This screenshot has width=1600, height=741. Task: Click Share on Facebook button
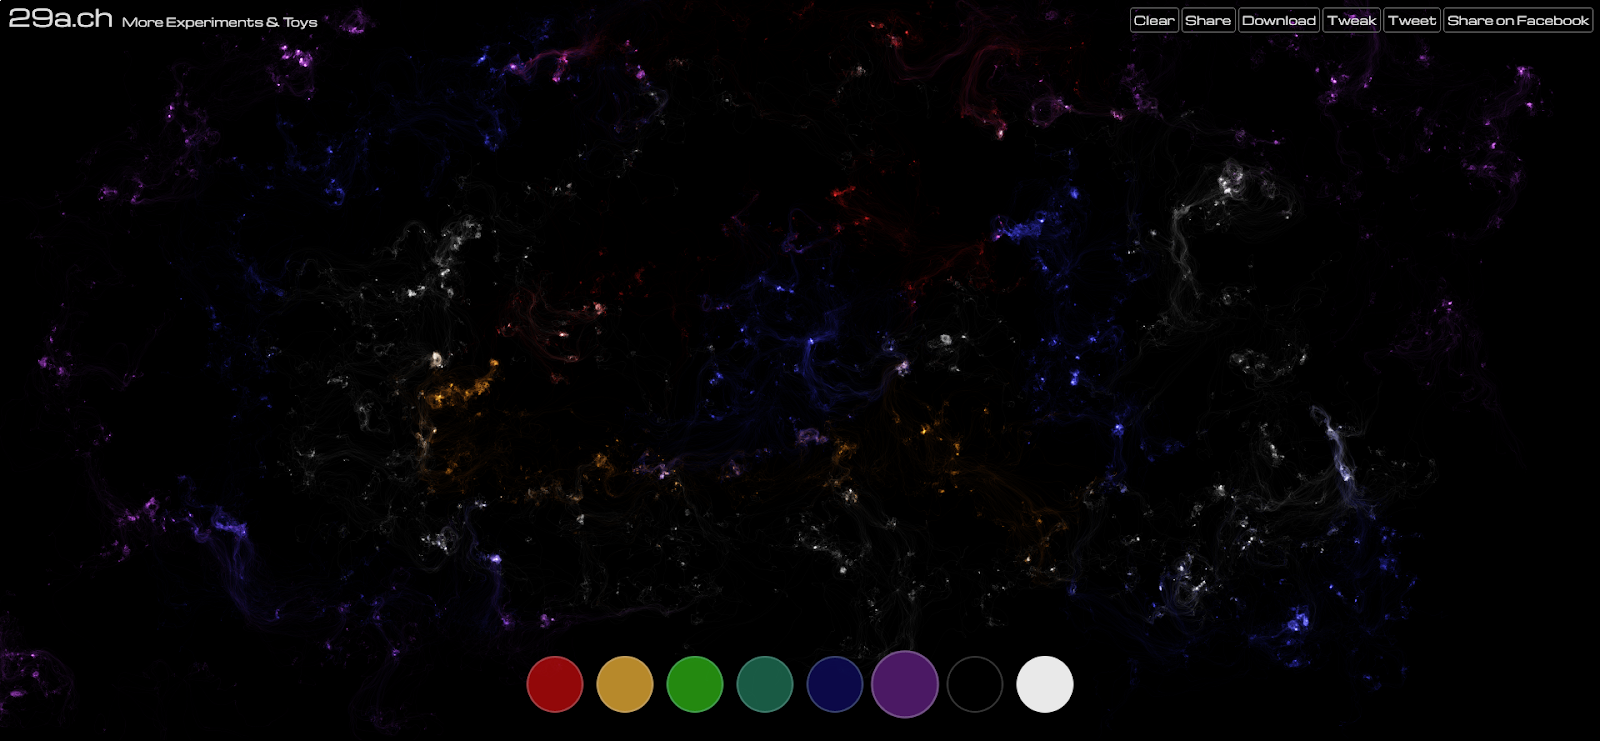coord(1518,20)
